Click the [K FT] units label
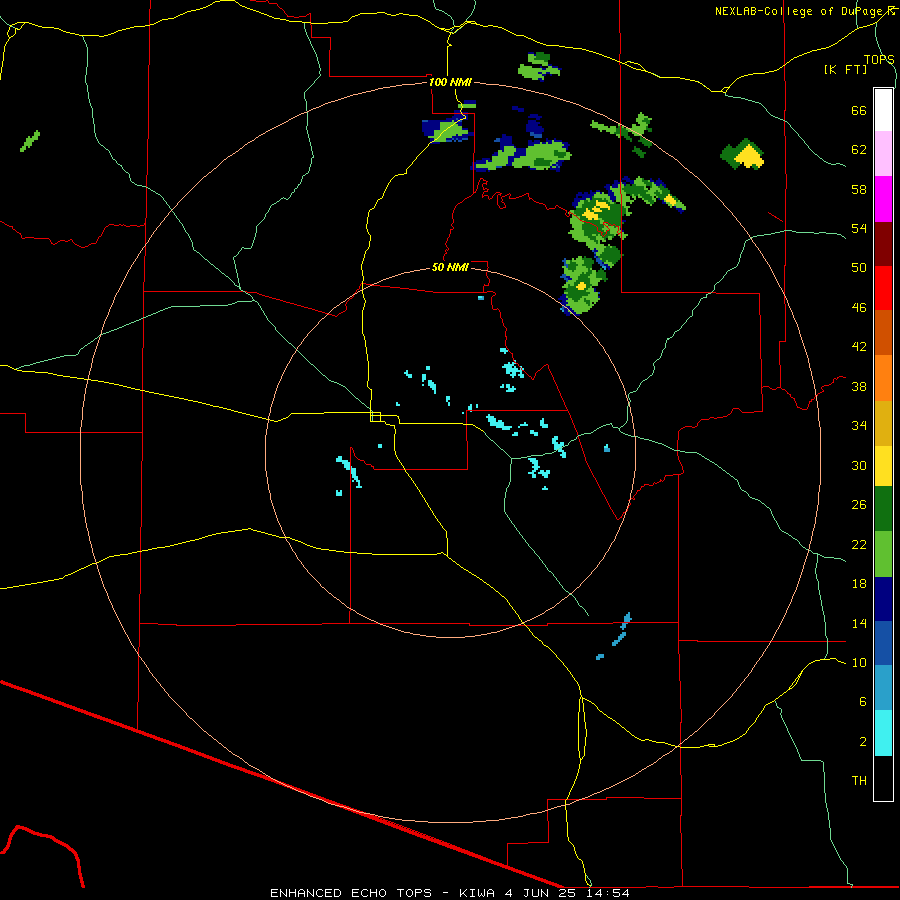 [845, 69]
